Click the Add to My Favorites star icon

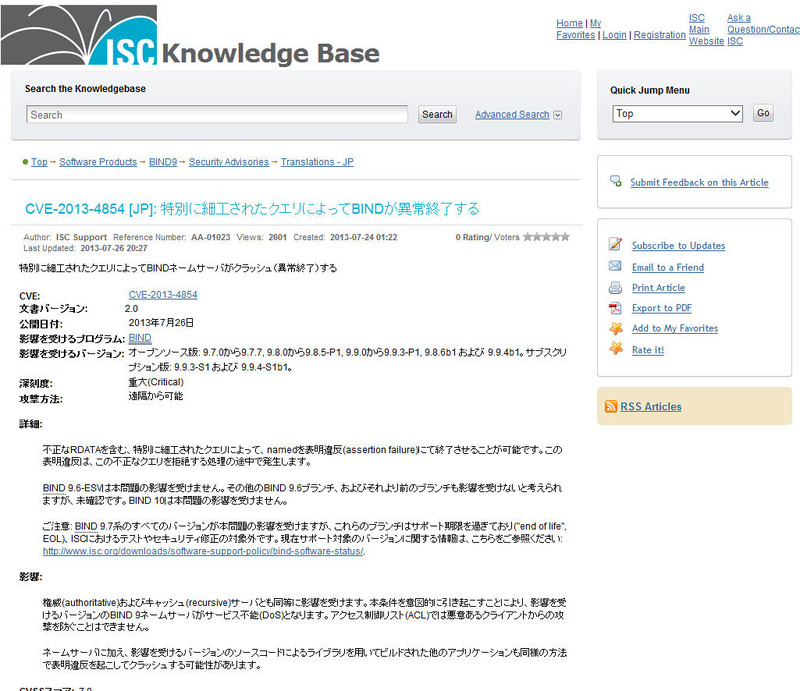(x=615, y=328)
